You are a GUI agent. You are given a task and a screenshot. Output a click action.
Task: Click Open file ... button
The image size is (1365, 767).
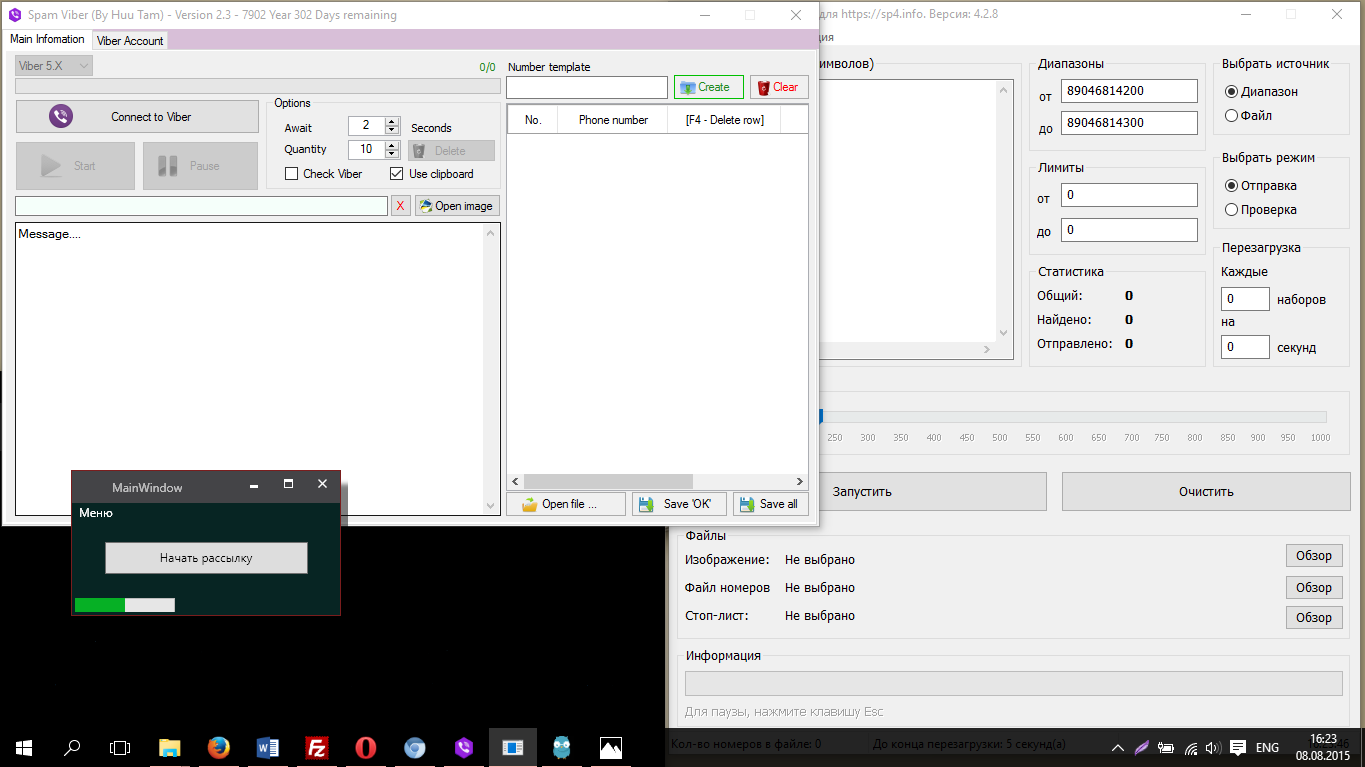pos(566,504)
